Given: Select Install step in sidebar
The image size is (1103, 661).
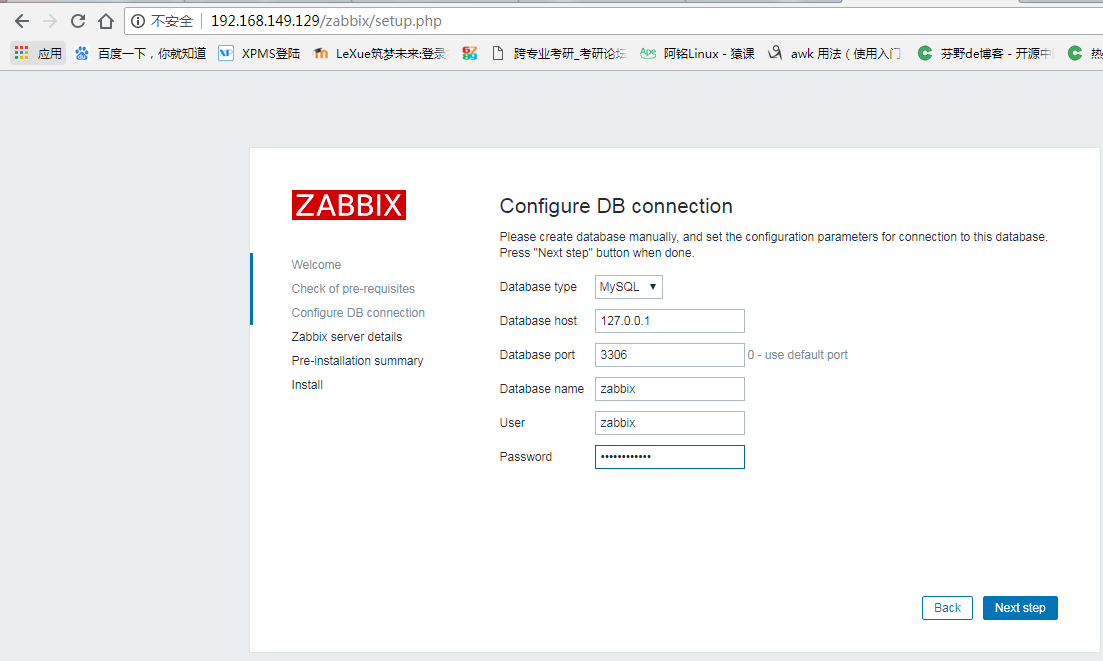Looking at the screenshot, I should pyautogui.click(x=307, y=385).
